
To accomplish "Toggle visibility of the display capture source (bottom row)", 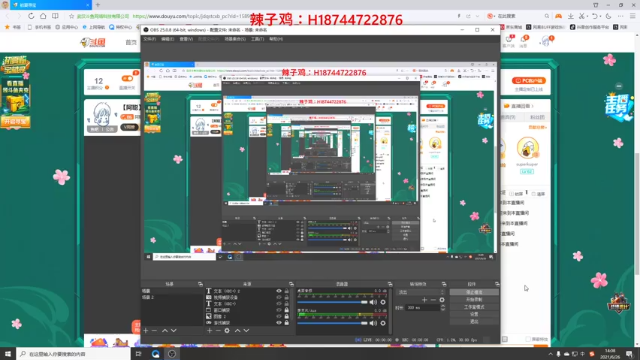I will coord(279,323).
